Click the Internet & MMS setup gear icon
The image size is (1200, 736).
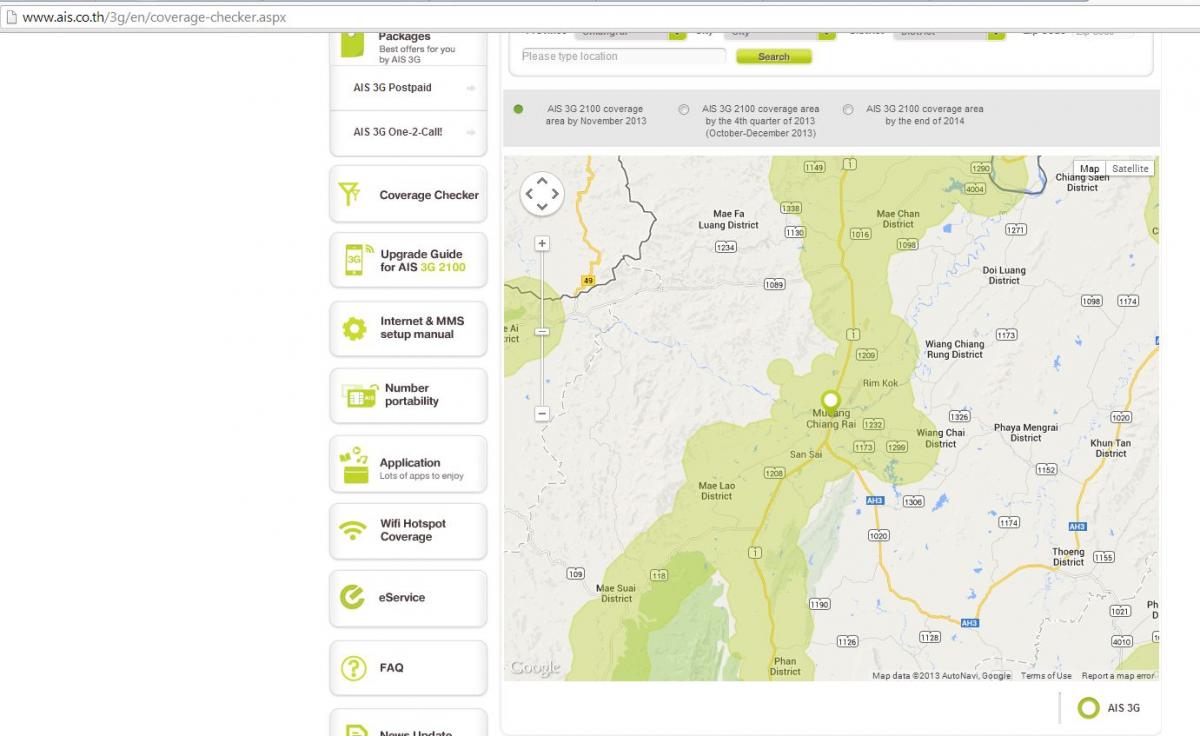point(354,328)
